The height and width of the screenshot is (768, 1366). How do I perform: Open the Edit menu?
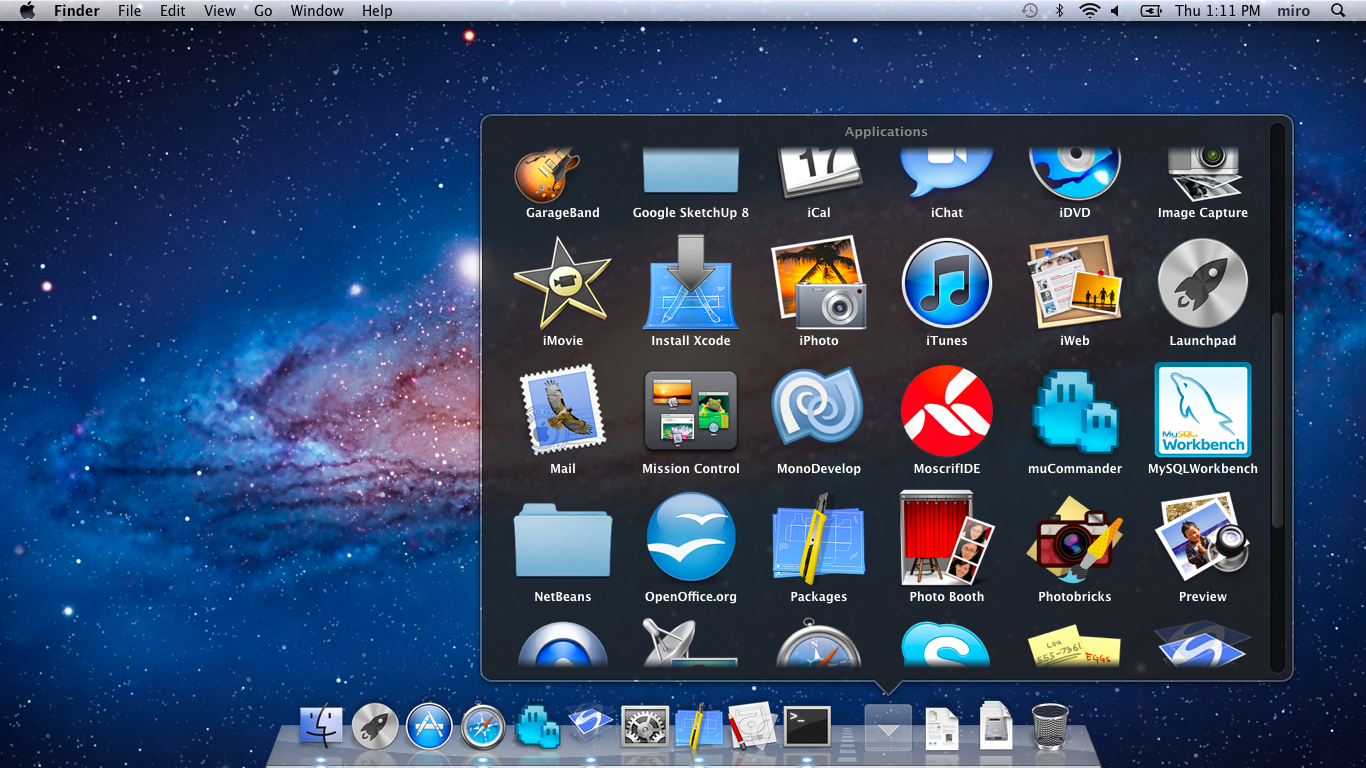(x=173, y=11)
